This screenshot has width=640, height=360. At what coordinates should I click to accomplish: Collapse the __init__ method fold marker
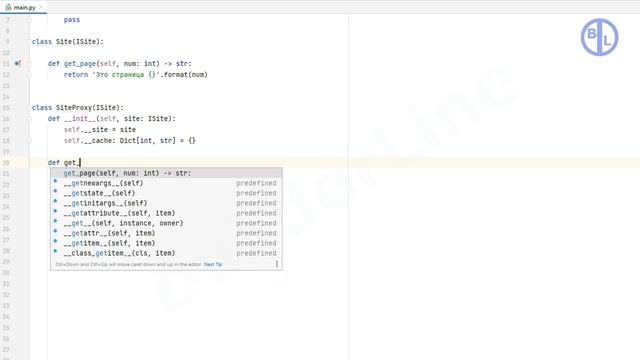[29, 119]
